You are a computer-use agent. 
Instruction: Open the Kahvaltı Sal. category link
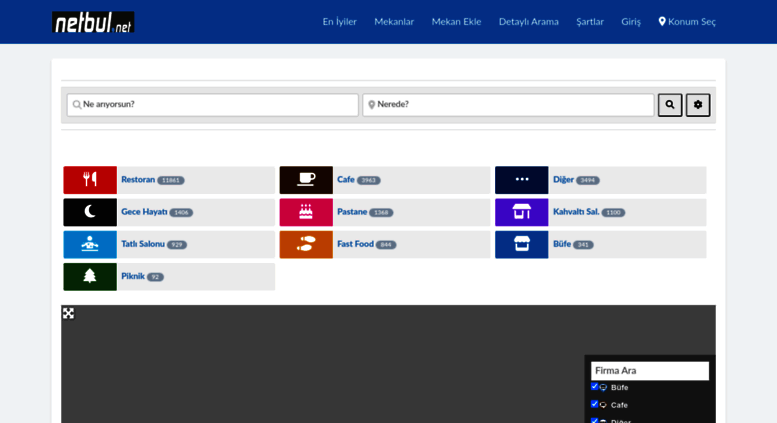click(x=576, y=212)
